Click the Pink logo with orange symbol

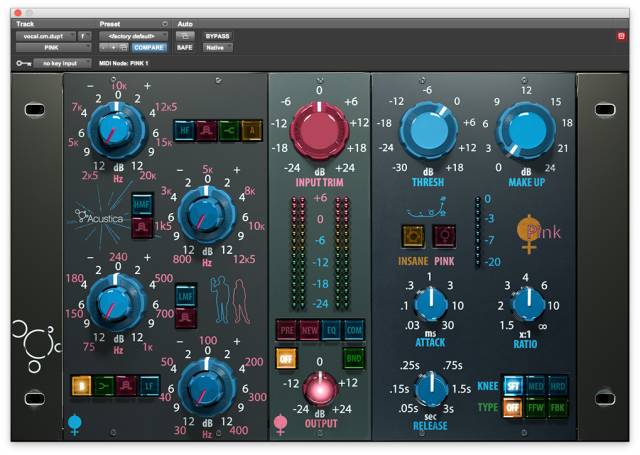(x=539, y=234)
